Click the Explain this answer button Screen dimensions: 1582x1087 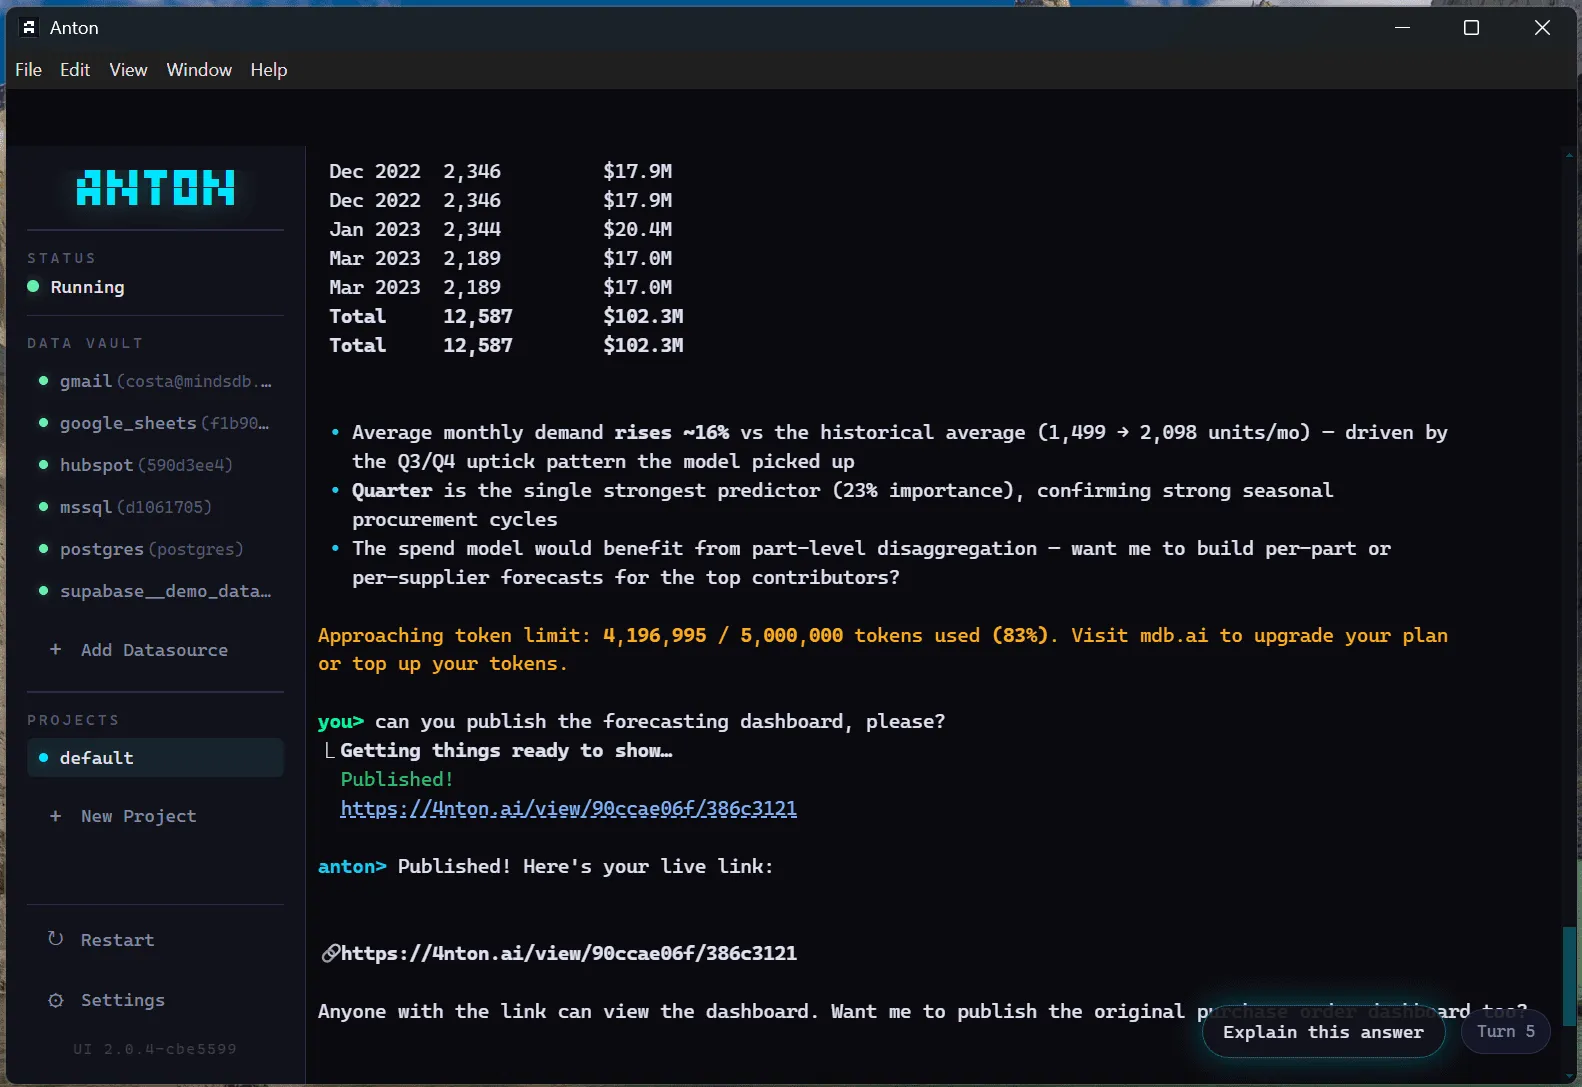pos(1323,1032)
